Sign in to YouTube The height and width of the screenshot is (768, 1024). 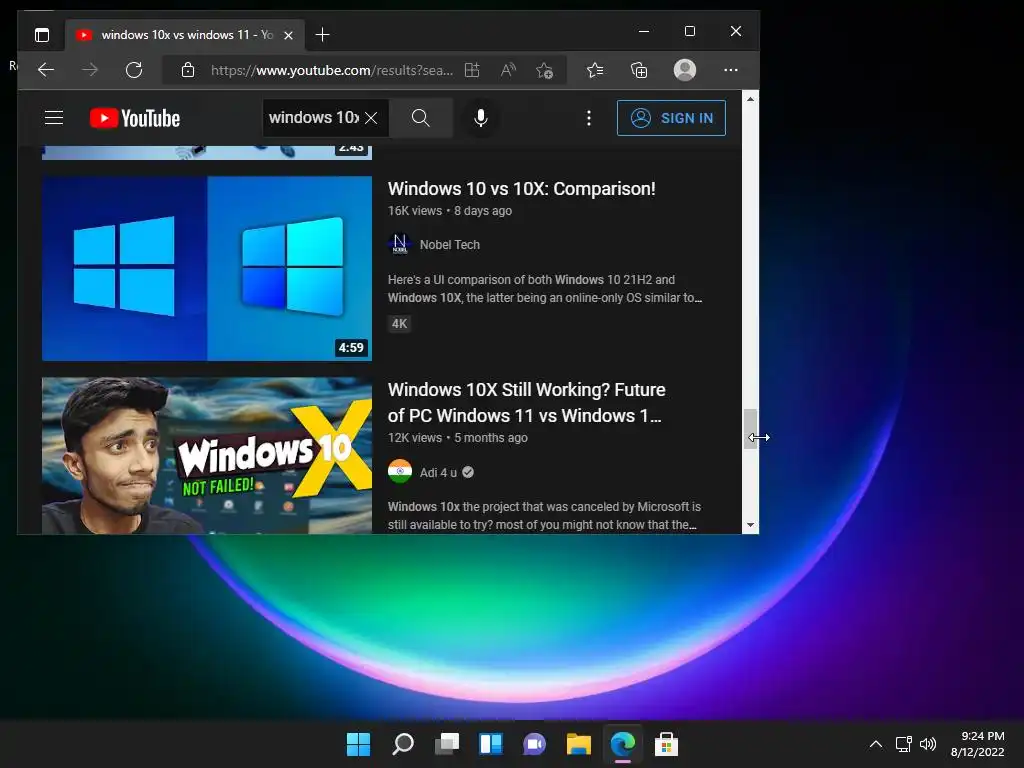click(x=671, y=118)
